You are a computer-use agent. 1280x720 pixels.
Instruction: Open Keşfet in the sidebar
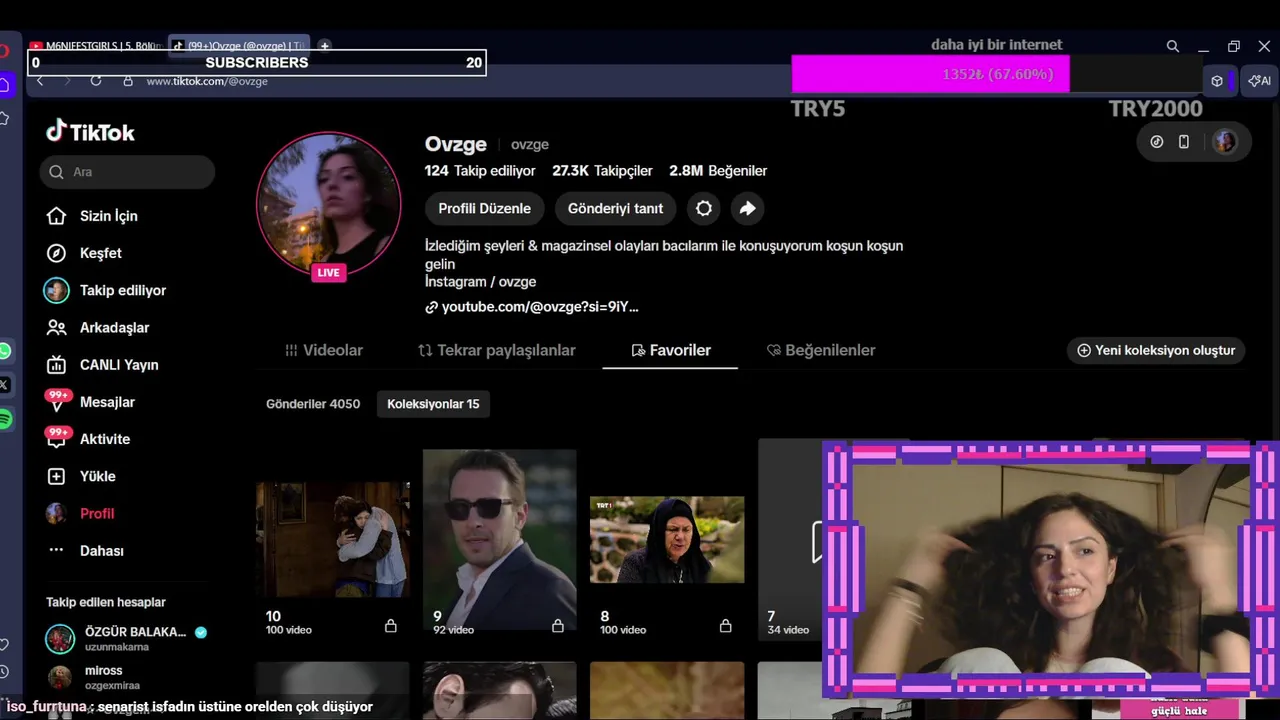coord(100,253)
